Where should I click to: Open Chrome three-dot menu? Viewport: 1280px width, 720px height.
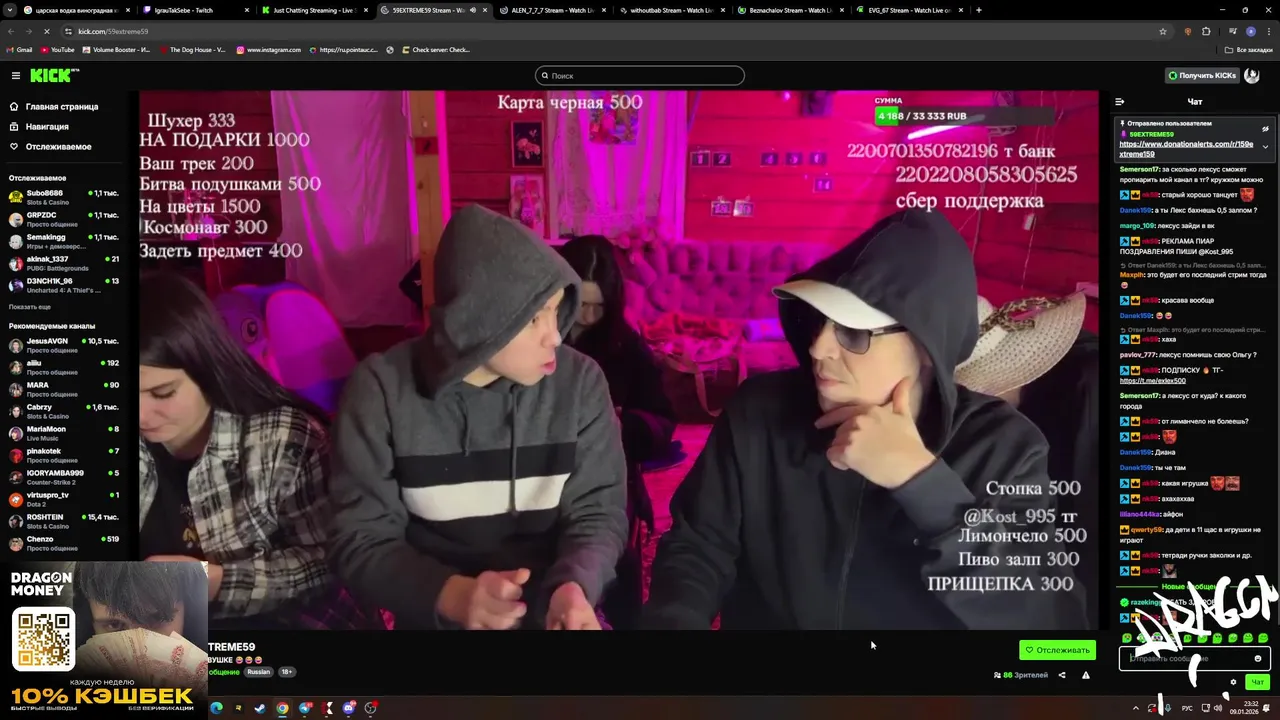1267,31
